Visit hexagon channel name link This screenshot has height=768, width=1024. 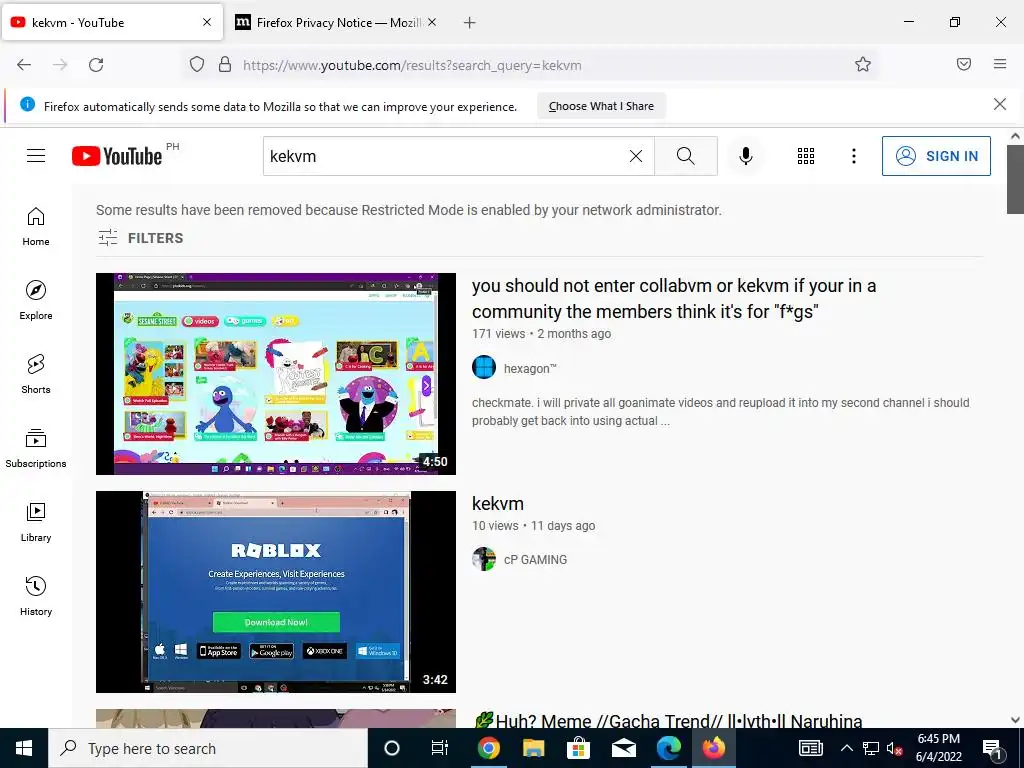pos(530,368)
